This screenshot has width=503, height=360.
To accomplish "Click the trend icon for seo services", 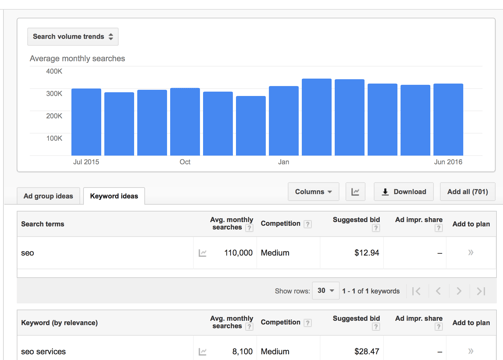I will click(202, 352).
